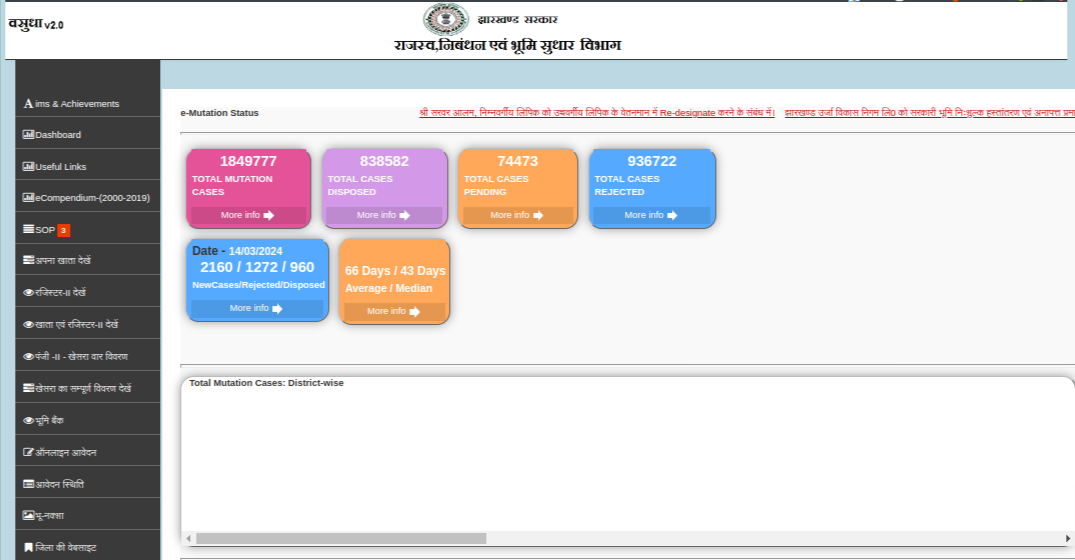Click the Dashboard chart icon in sidebar
Screen dimensions: 1075x560
(x=28, y=135)
